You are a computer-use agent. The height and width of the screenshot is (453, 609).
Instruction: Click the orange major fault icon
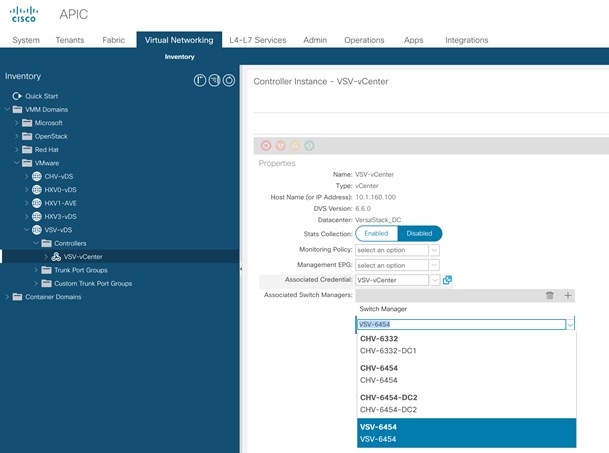pyautogui.click(x=280, y=146)
